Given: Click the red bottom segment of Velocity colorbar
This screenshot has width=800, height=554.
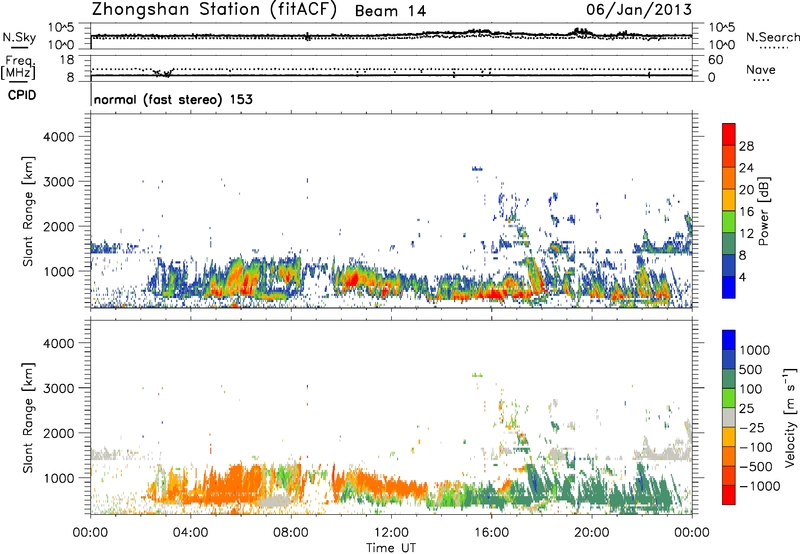Looking at the screenshot, I should point(729,495).
